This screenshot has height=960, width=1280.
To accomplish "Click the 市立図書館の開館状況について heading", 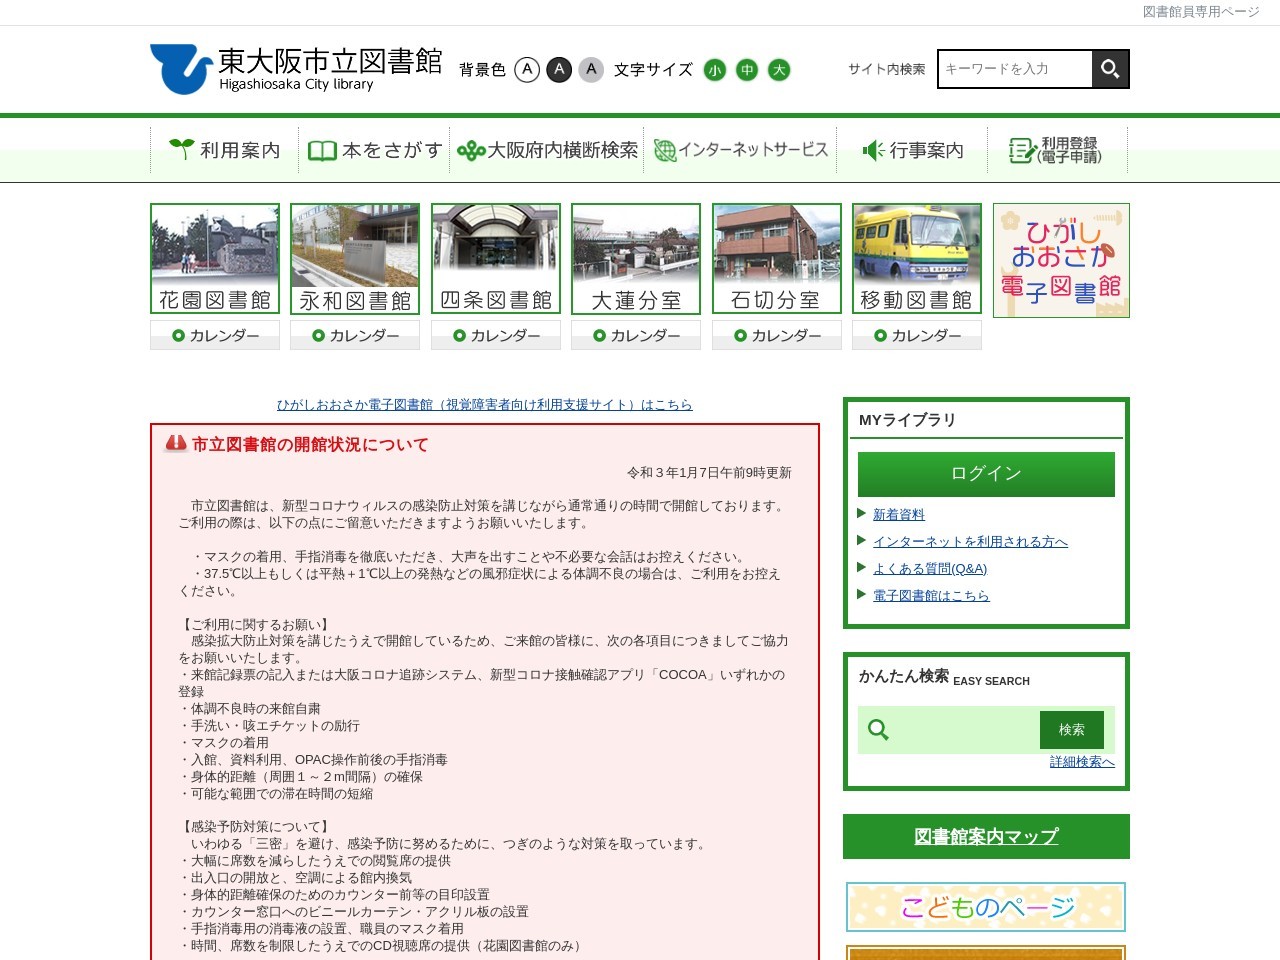I will (x=310, y=445).
